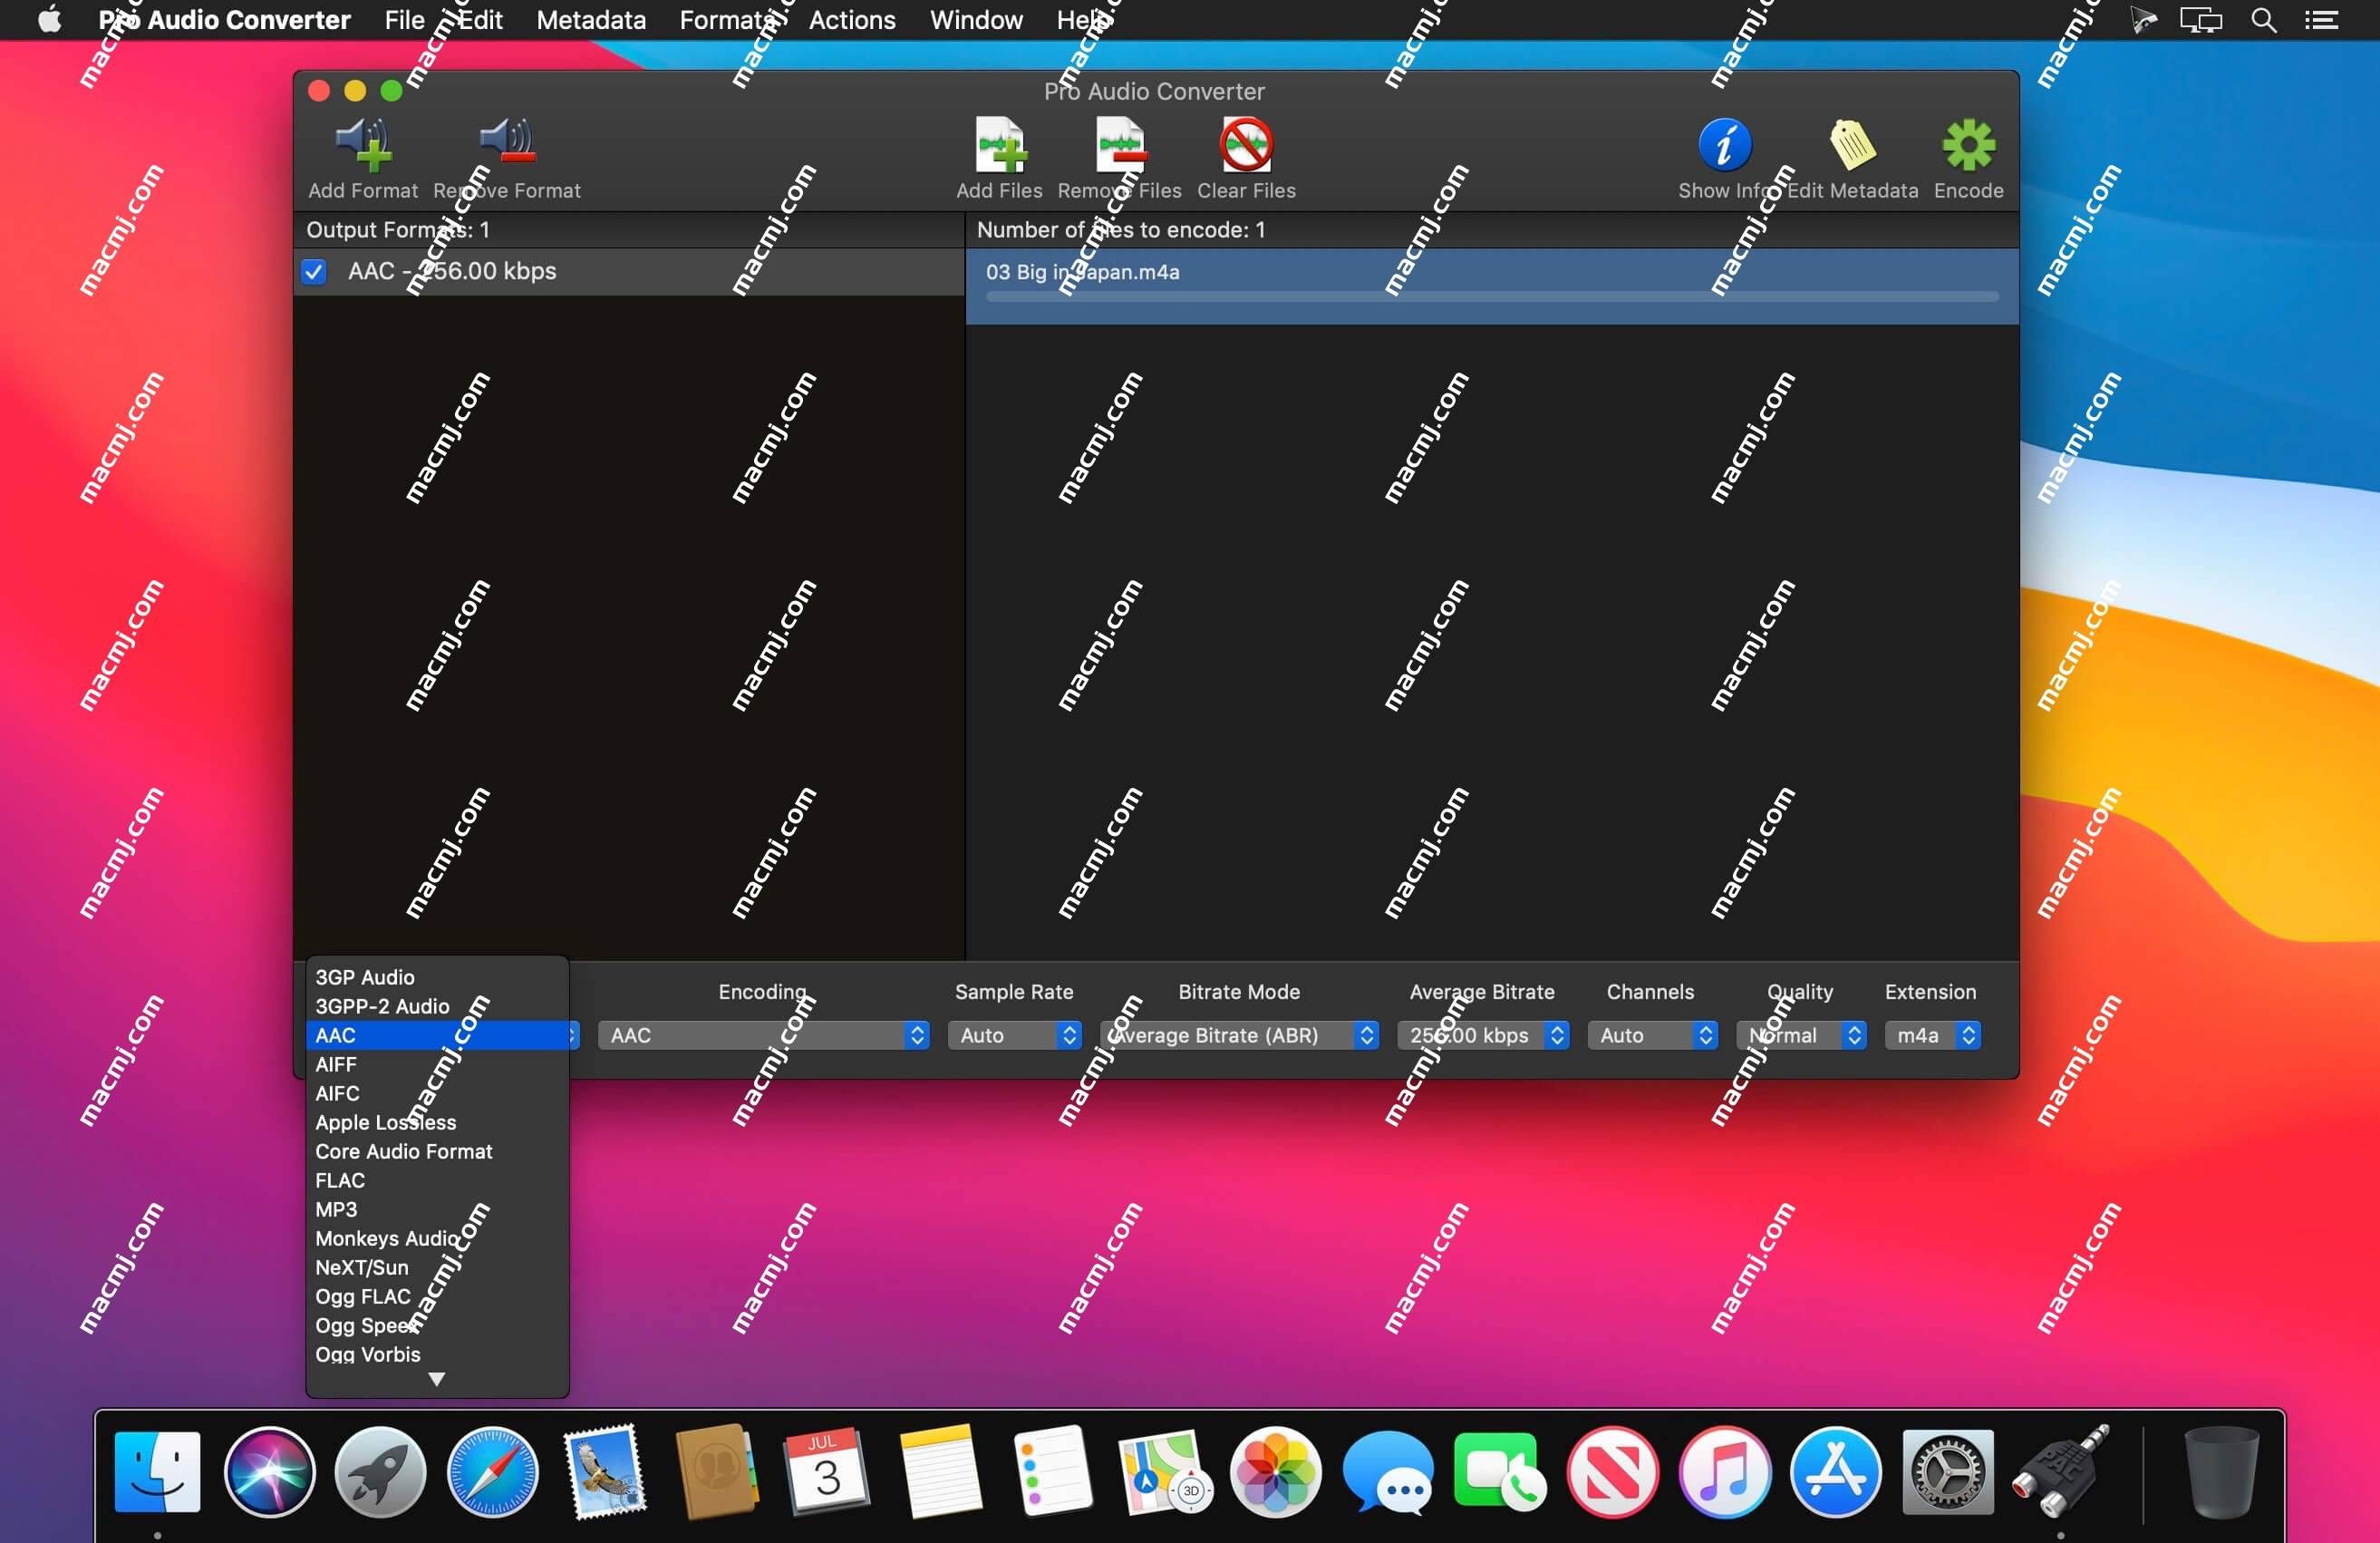Viewport: 2380px width, 1543px height.
Task: Open the Bitrate Mode dropdown
Action: [1240, 1035]
